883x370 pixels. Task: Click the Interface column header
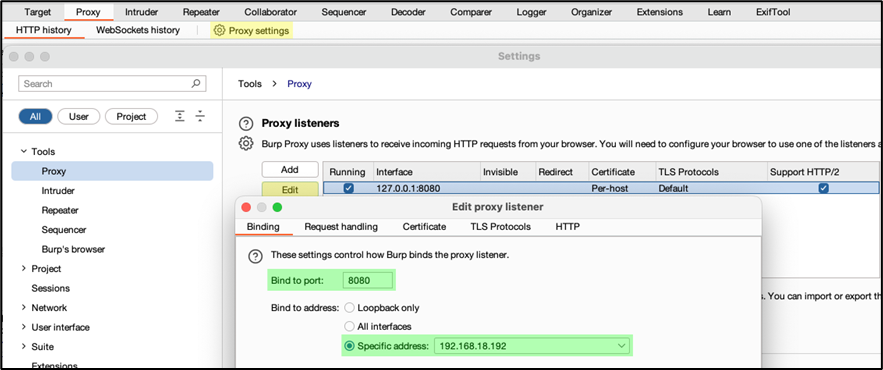click(426, 172)
